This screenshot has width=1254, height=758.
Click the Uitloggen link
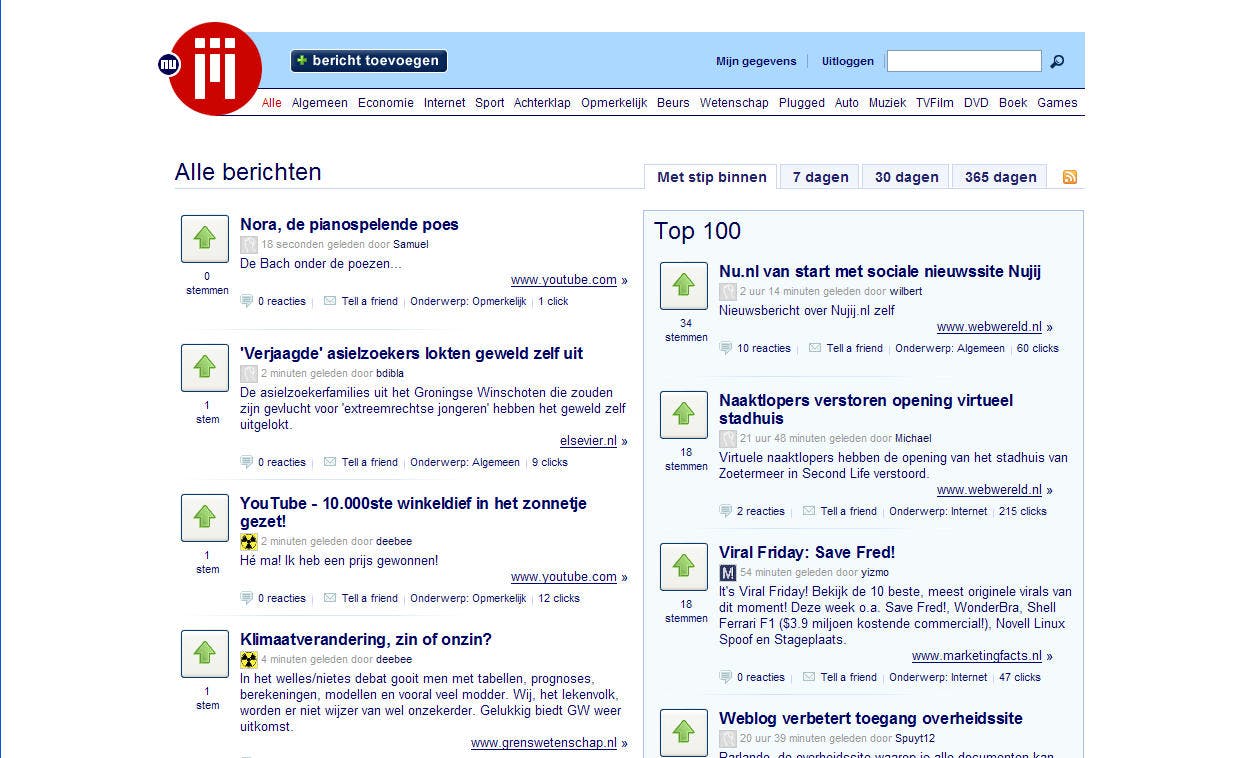[x=847, y=61]
